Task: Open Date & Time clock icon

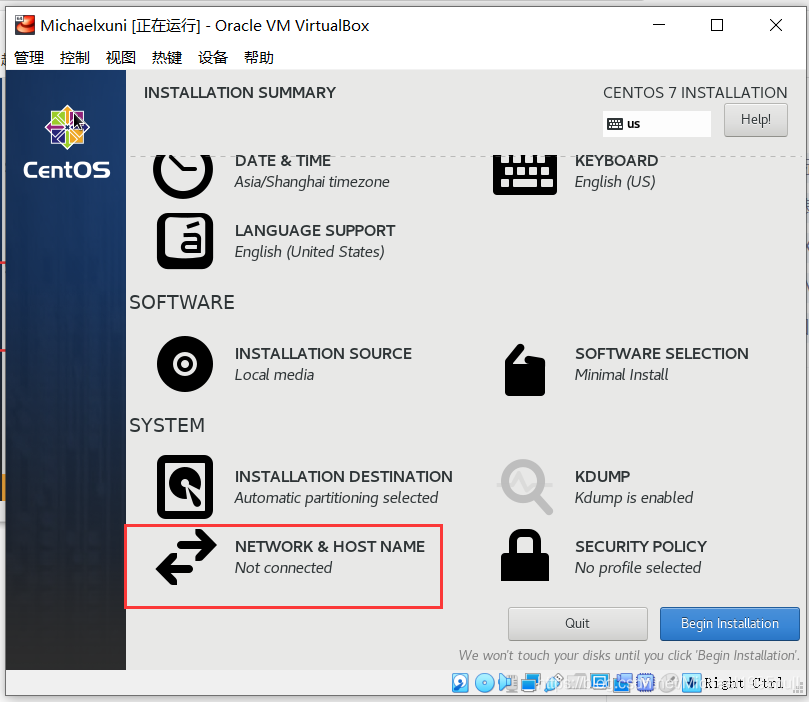Action: (x=183, y=175)
